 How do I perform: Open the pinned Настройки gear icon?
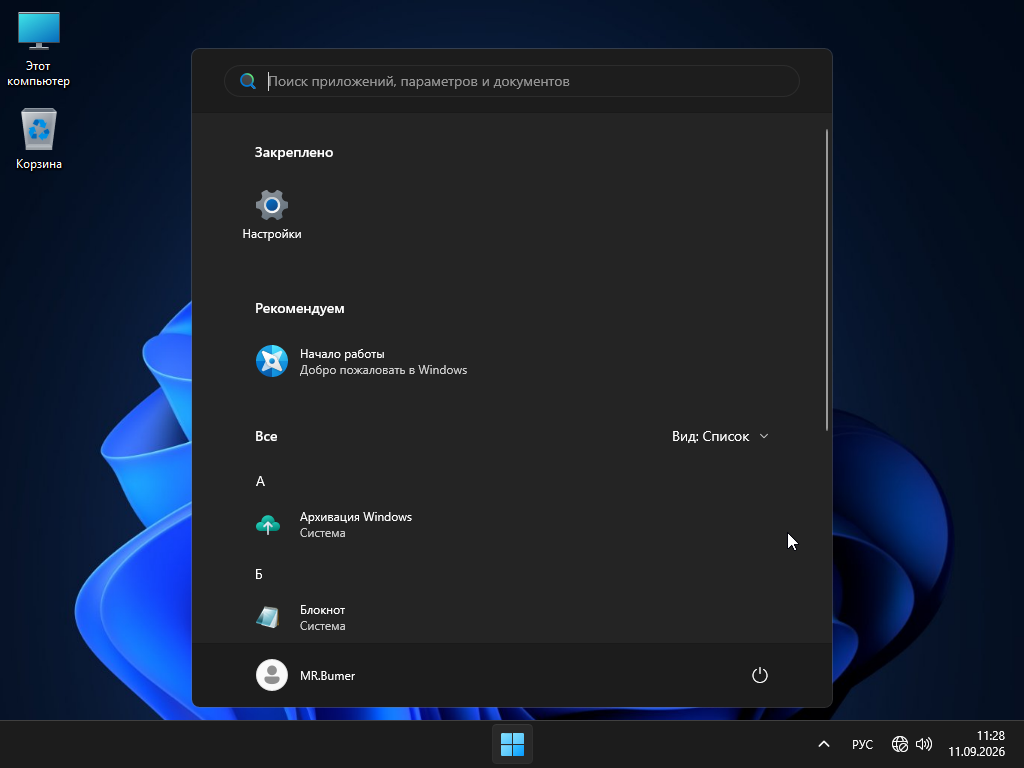[x=272, y=205]
